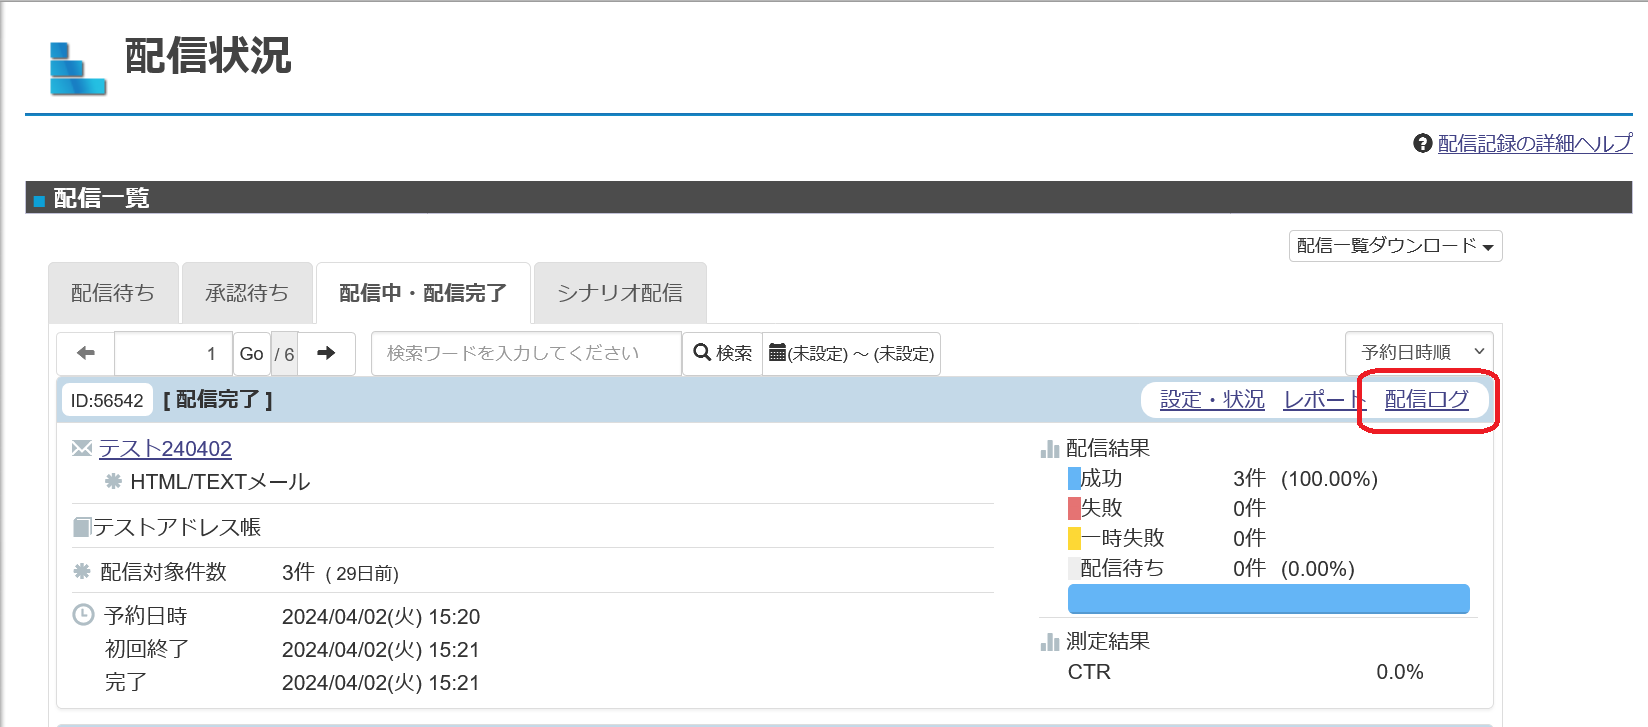This screenshot has width=1648, height=727.
Task: Click the gear icon beside HTML/TEXTメール
Action: pyautogui.click(x=114, y=481)
